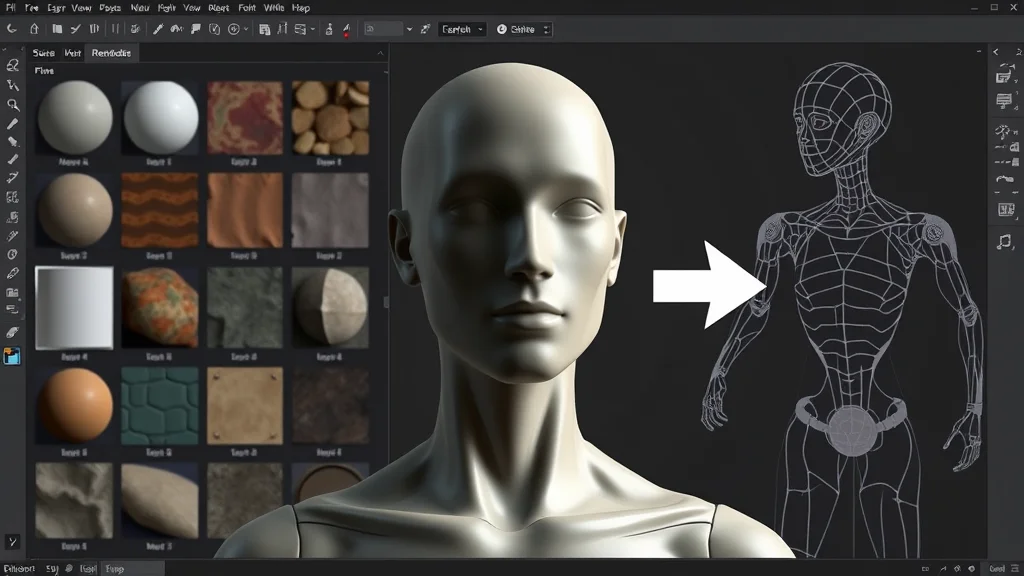Collapse the materials panel with the caret
The height and width of the screenshot is (576, 1024).
pos(380,53)
